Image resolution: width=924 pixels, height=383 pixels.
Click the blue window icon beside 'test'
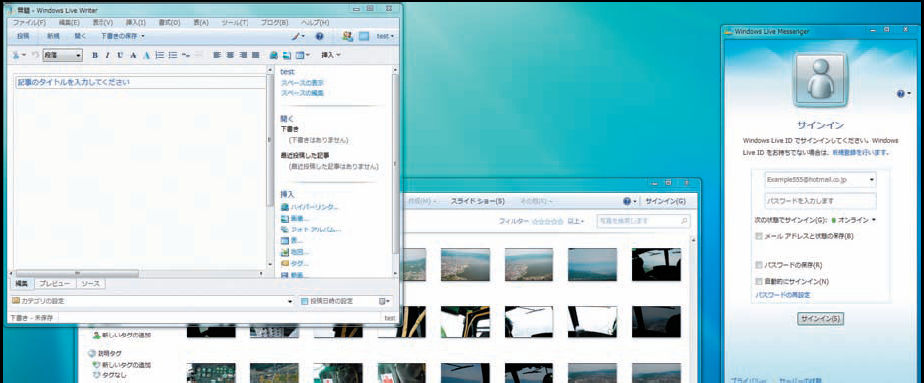tap(364, 37)
